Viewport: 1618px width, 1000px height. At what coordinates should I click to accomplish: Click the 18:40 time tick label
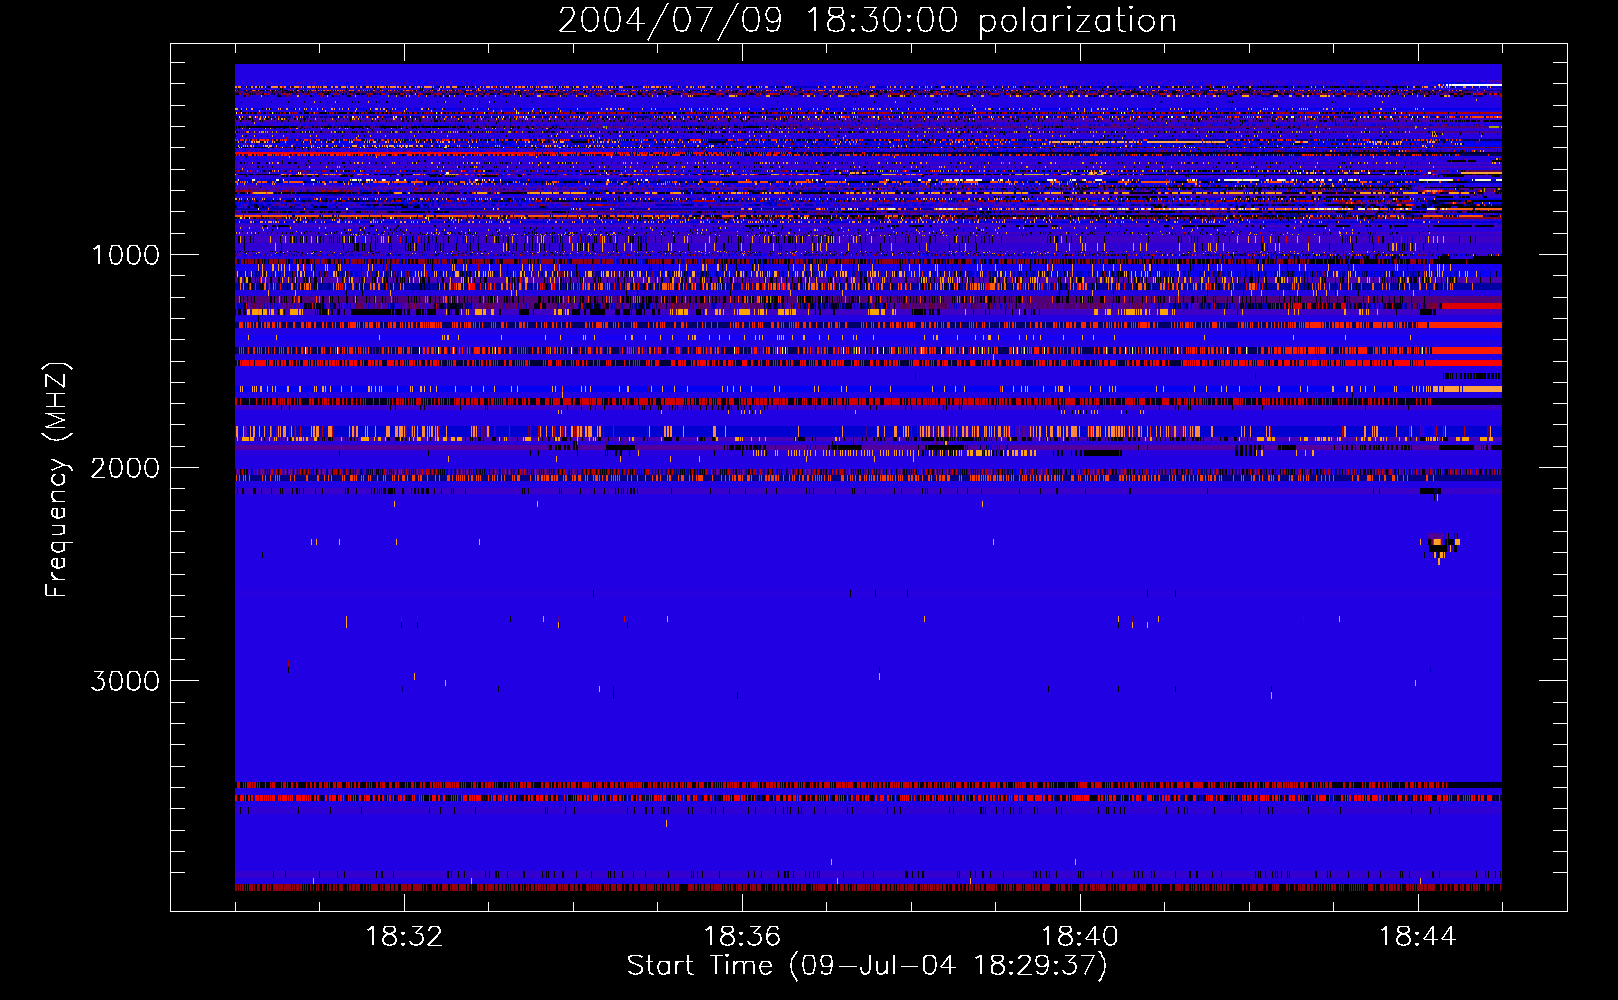[1080, 937]
